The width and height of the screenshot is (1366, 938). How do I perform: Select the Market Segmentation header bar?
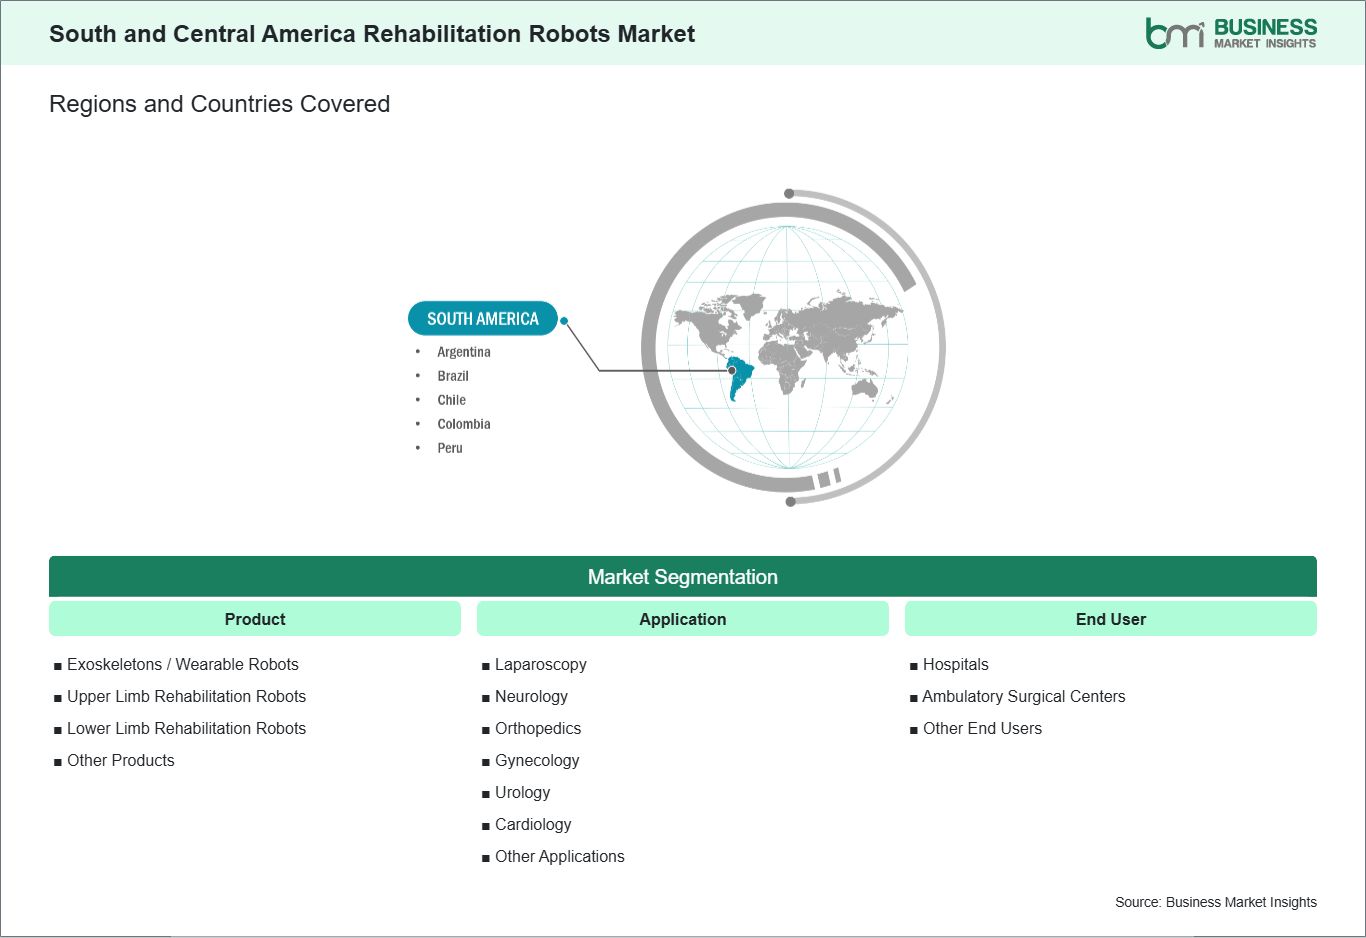pyautogui.click(x=683, y=577)
